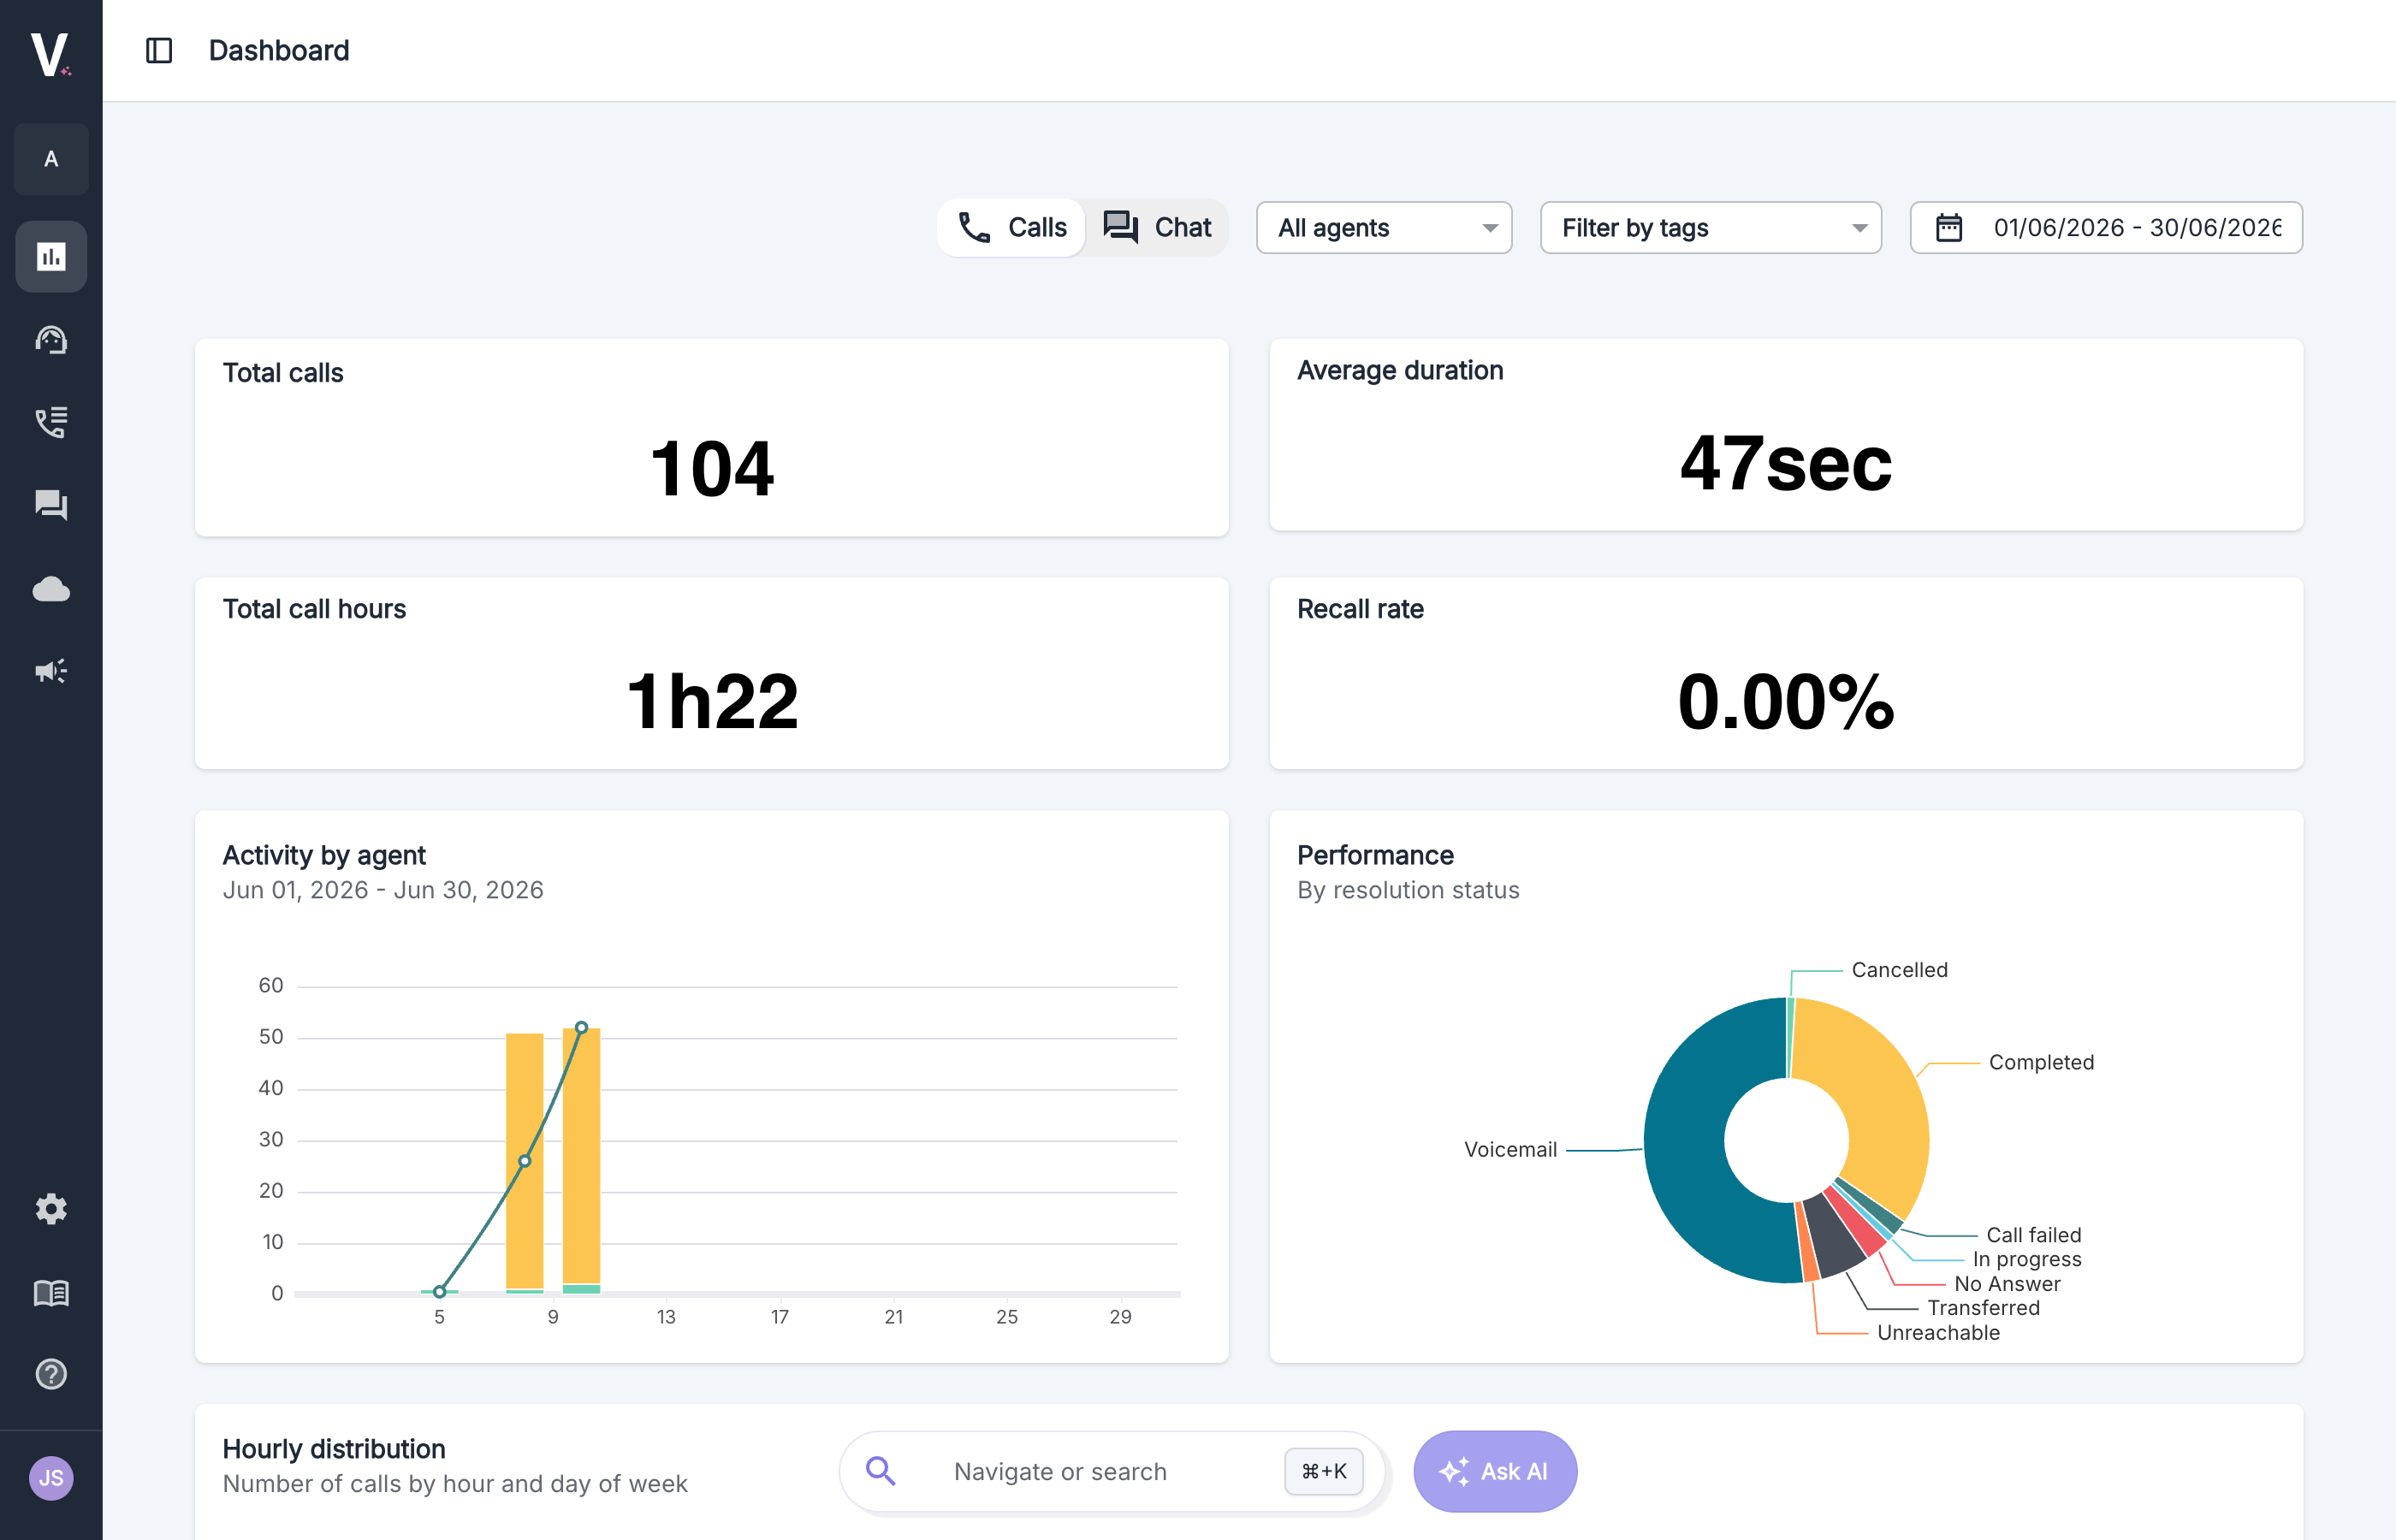Open the headset agents sidebar icon
The height and width of the screenshot is (1540, 2396).
coord(51,340)
